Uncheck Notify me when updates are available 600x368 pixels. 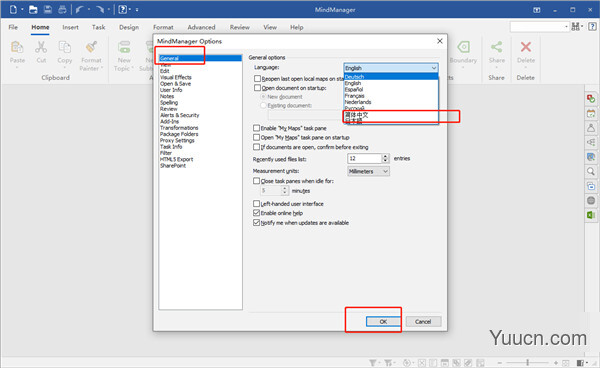pos(256,222)
